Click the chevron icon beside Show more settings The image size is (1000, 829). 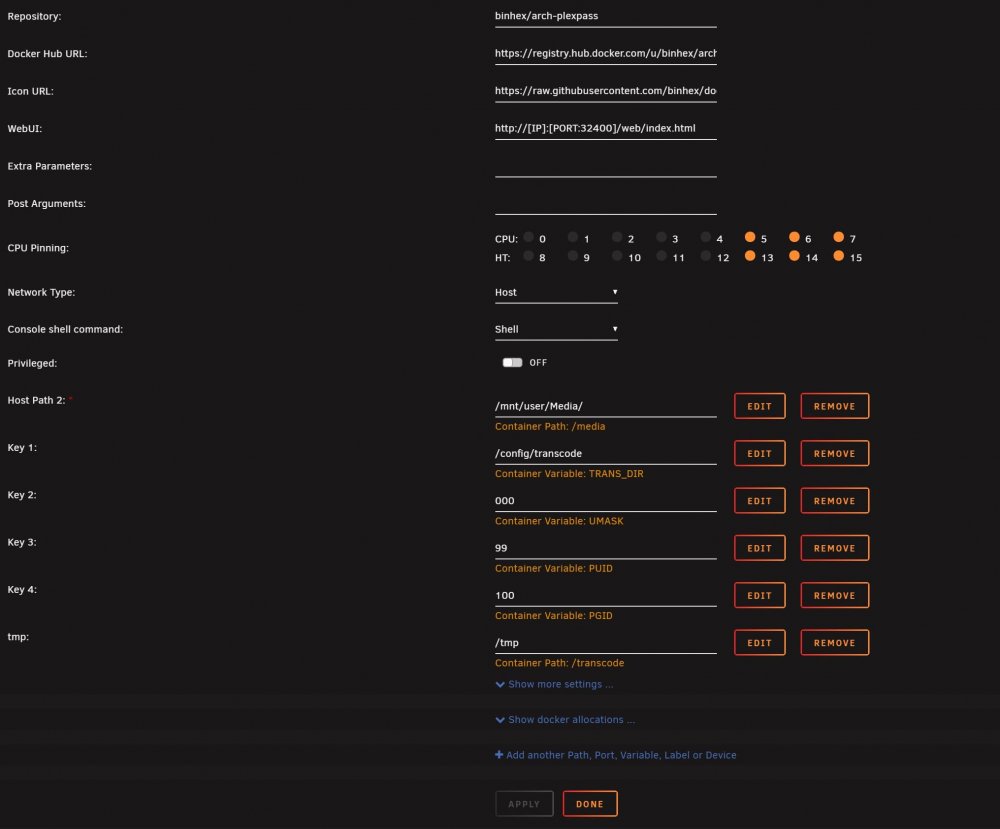click(x=500, y=685)
